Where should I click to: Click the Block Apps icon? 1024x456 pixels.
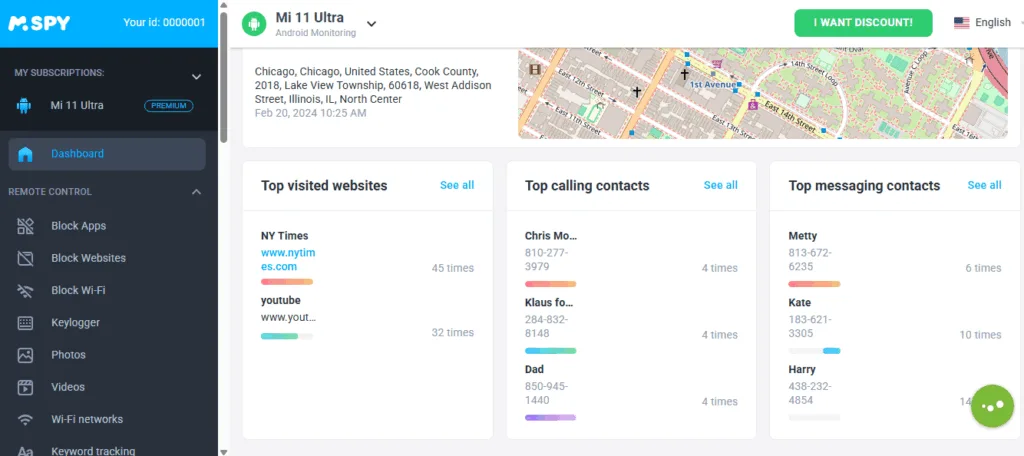(x=25, y=226)
